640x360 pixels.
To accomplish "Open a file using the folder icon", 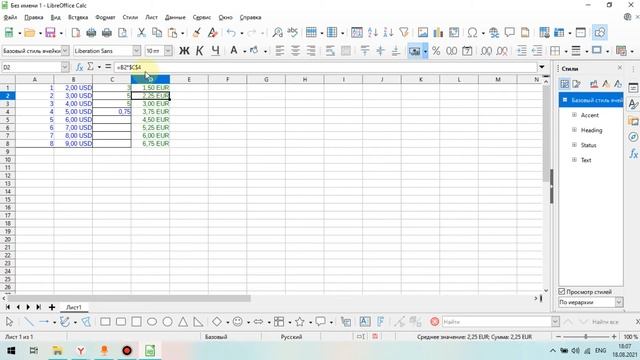I will coord(29,33).
